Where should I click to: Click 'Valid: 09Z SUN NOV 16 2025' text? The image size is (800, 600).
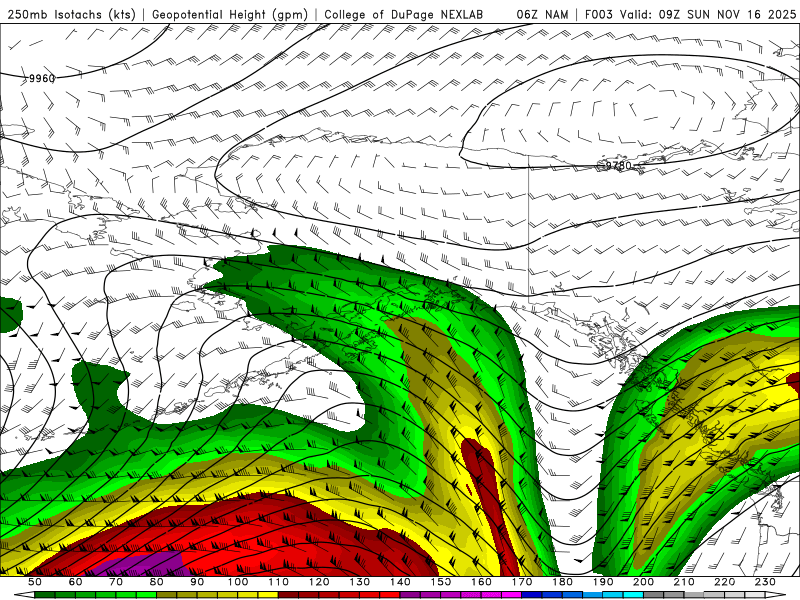pyautogui.click(x=708, y=15)
